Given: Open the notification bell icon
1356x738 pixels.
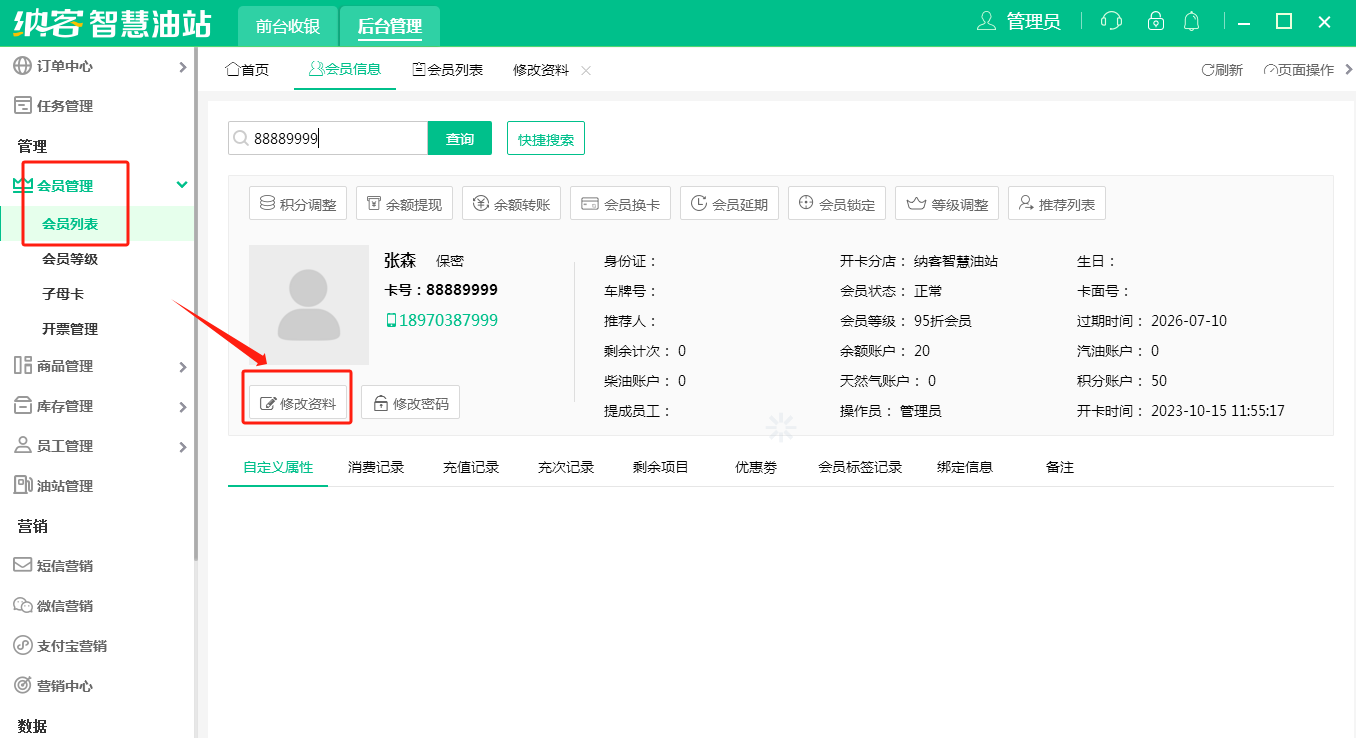Looking at the screenshot, I should (x=1191, y=21).
